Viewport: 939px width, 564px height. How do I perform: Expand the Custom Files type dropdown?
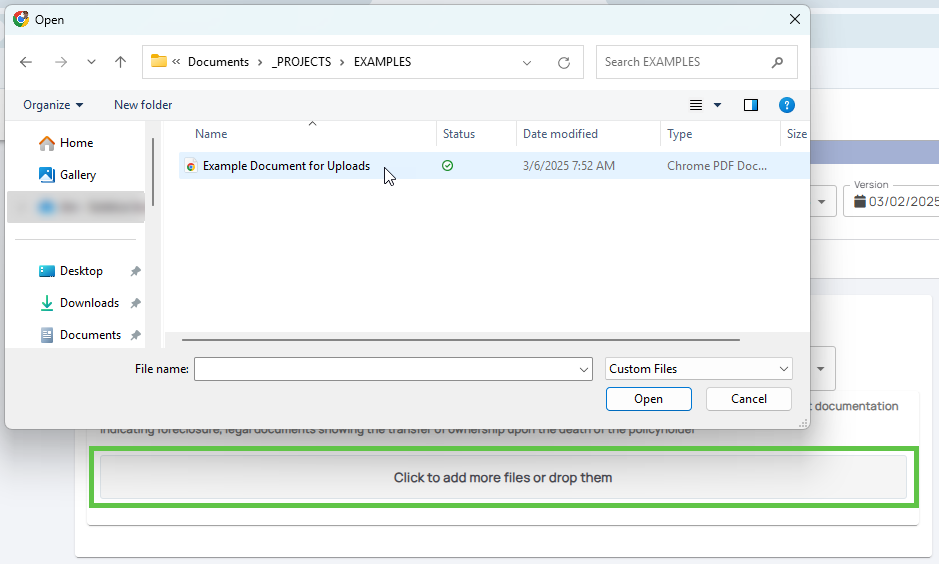pyautogui.click(x=698, y=369)
